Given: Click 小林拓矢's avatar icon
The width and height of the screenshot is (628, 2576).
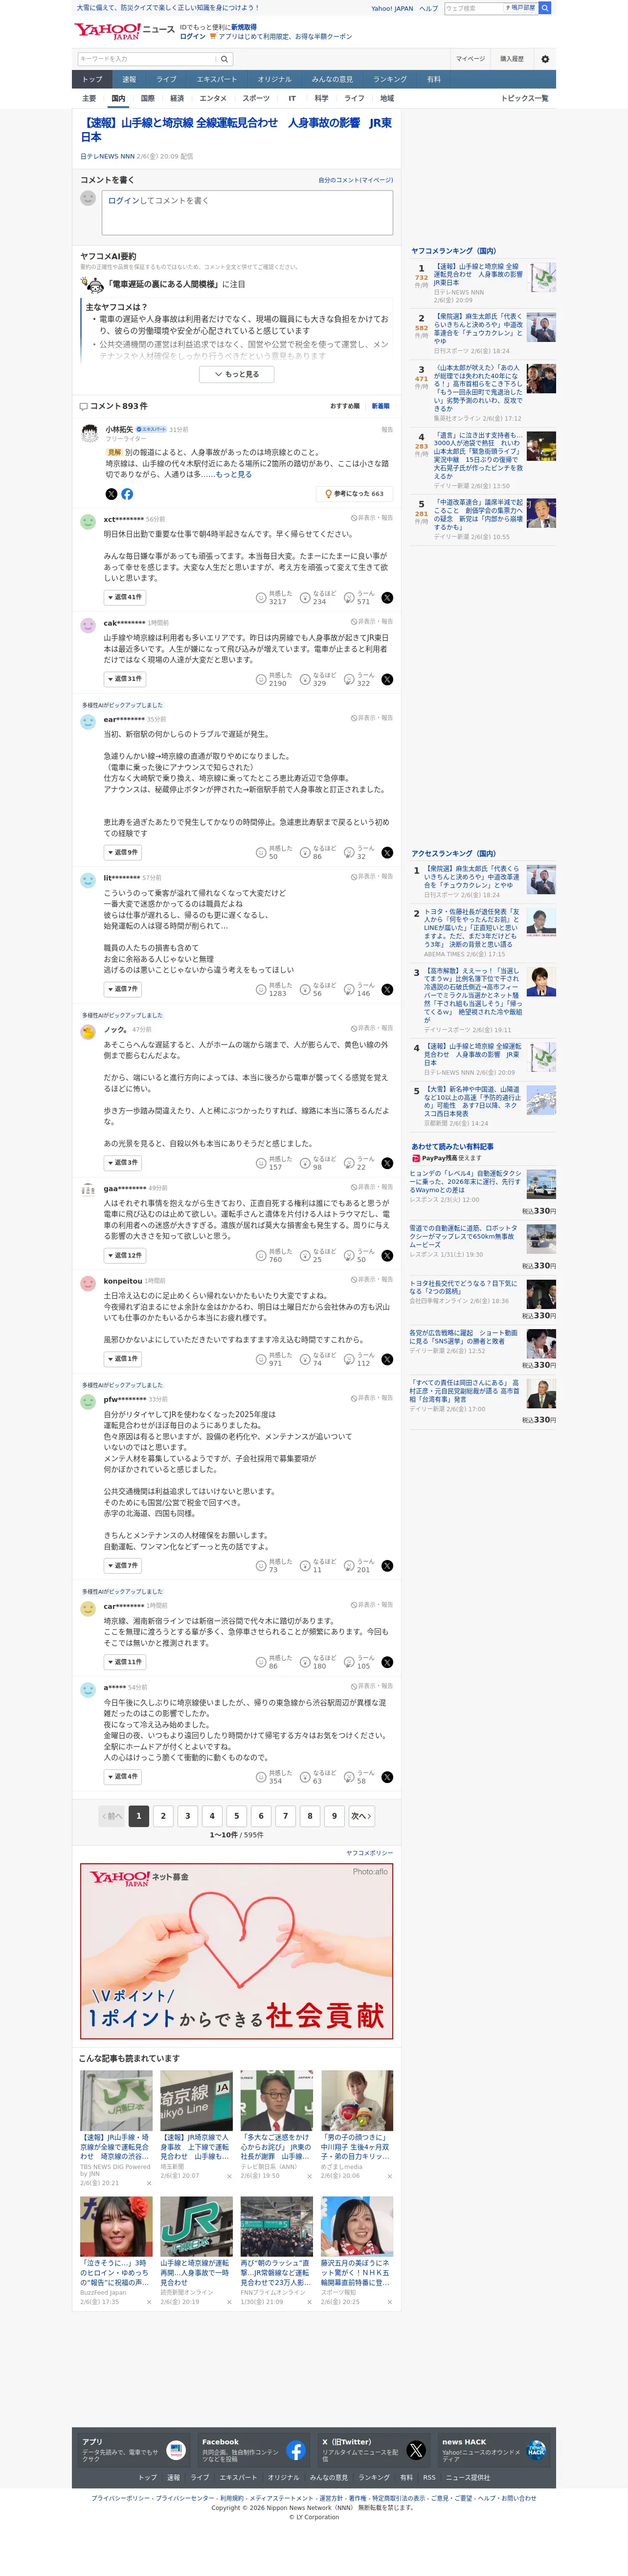Looking at the screenshot, I should coord(88,432).
